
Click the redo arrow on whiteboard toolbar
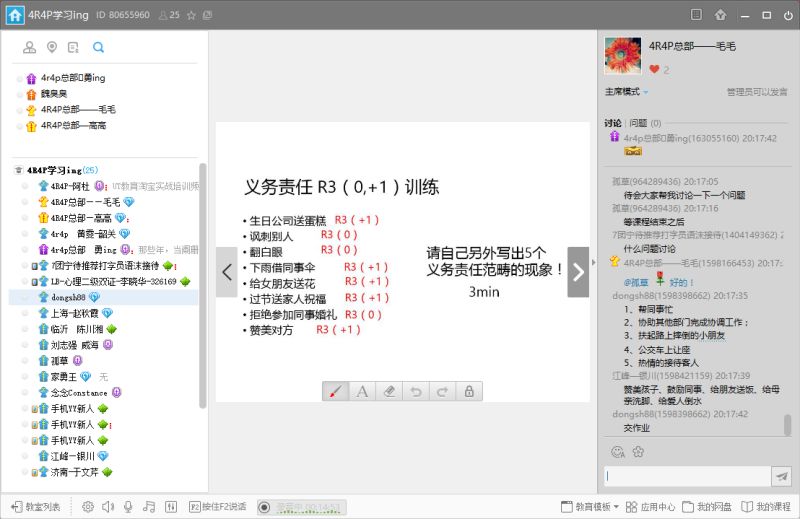coord(442,391)
